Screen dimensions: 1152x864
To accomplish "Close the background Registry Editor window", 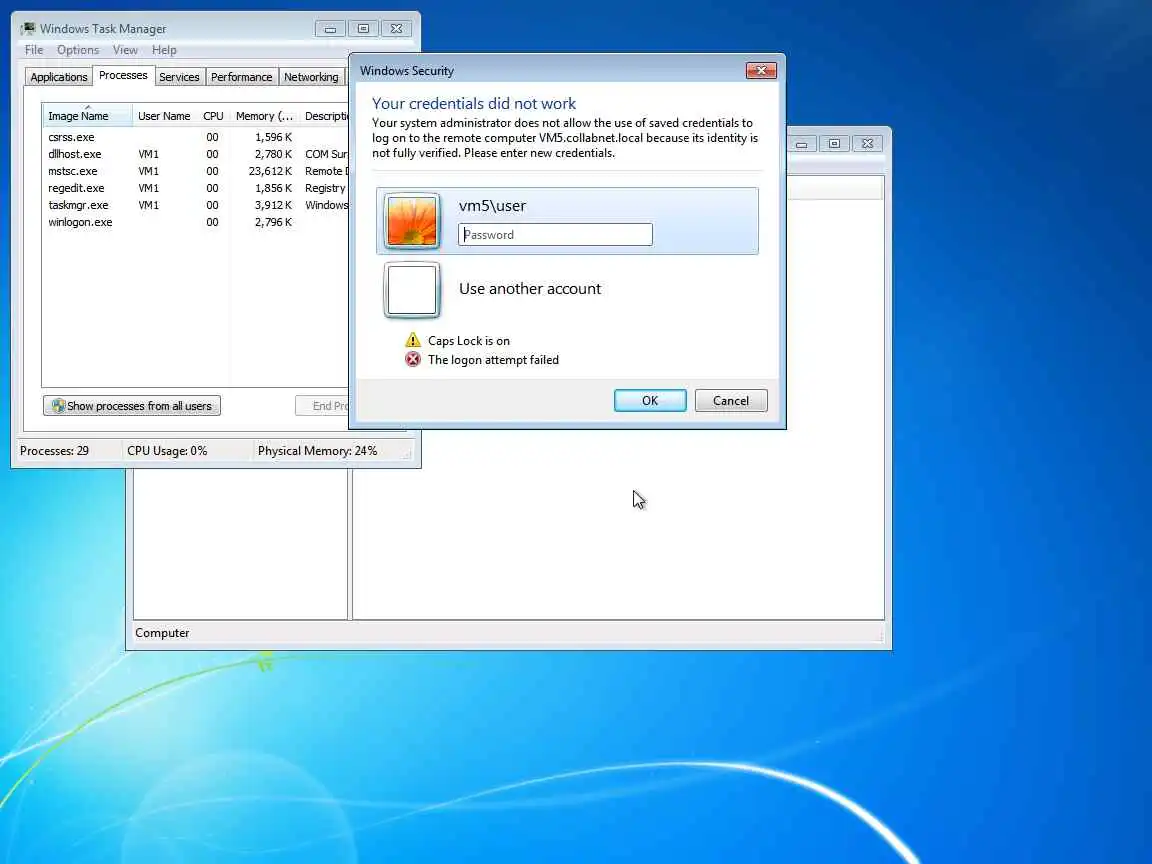I will coord(867,144).
